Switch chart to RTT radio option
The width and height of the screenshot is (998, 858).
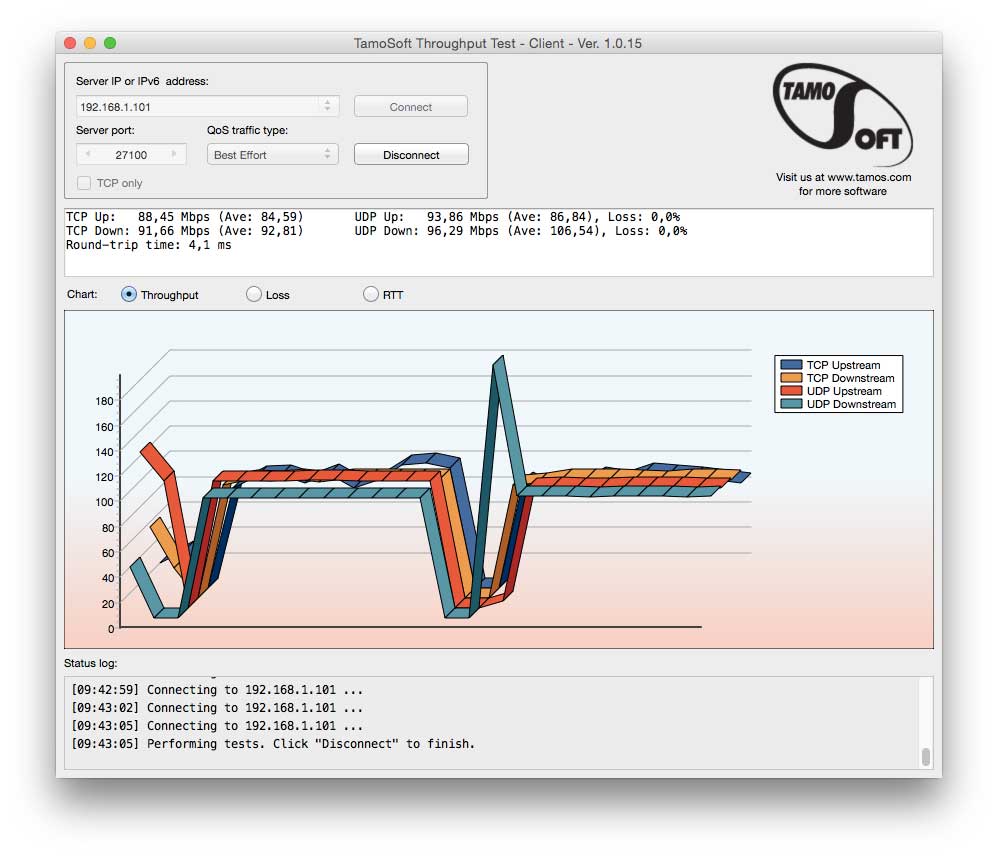coord(371,295)
